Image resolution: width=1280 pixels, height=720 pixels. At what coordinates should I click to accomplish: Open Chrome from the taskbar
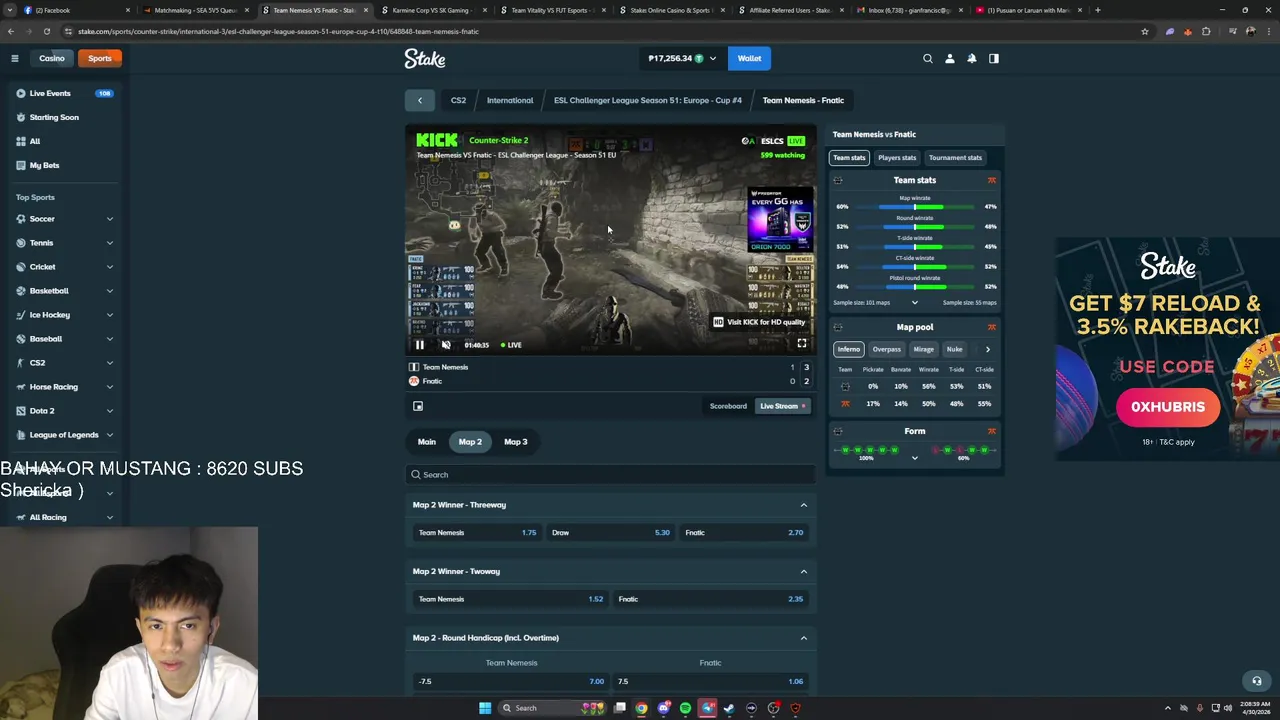click(x=641, y=708)
